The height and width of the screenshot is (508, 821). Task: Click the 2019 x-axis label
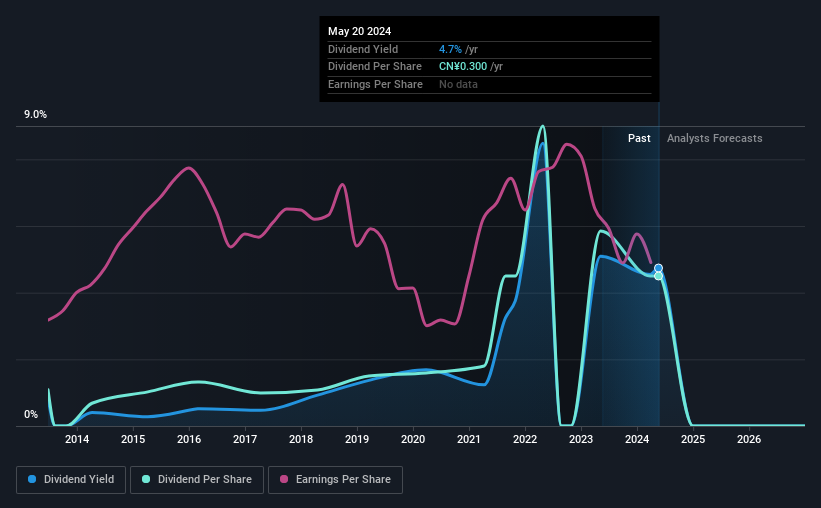[x=357, y=439]
